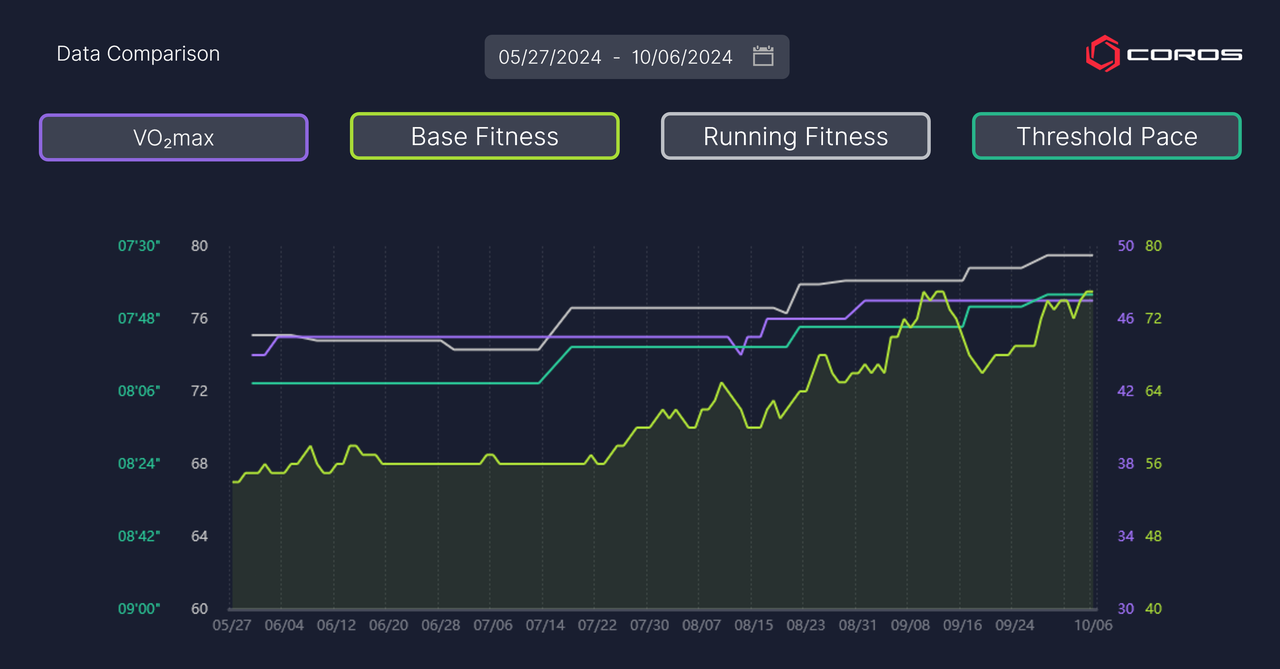The width and height of the screenshot is (1280, 669).
Task: Select the start date 05/27/2024
Action: pyautogui.click(x=550, y=57)
